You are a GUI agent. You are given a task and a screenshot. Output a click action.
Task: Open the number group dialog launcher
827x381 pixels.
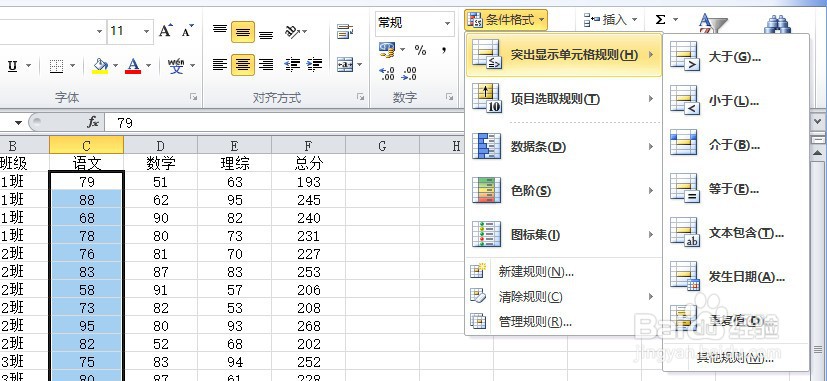pyautogui.click(x=450, y=97)
